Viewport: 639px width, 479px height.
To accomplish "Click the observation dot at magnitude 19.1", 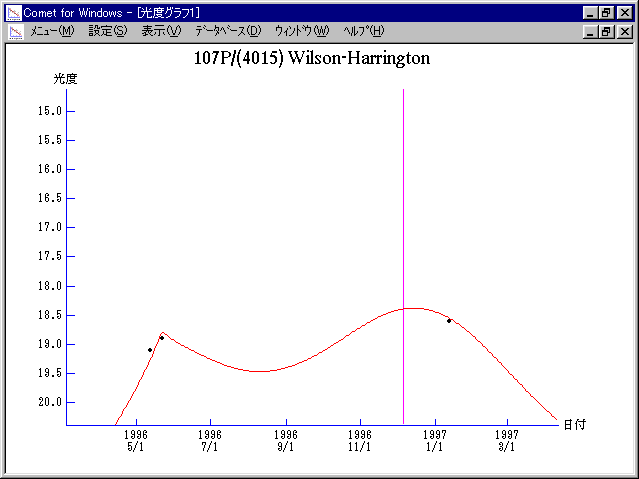I will click(150, 350).
